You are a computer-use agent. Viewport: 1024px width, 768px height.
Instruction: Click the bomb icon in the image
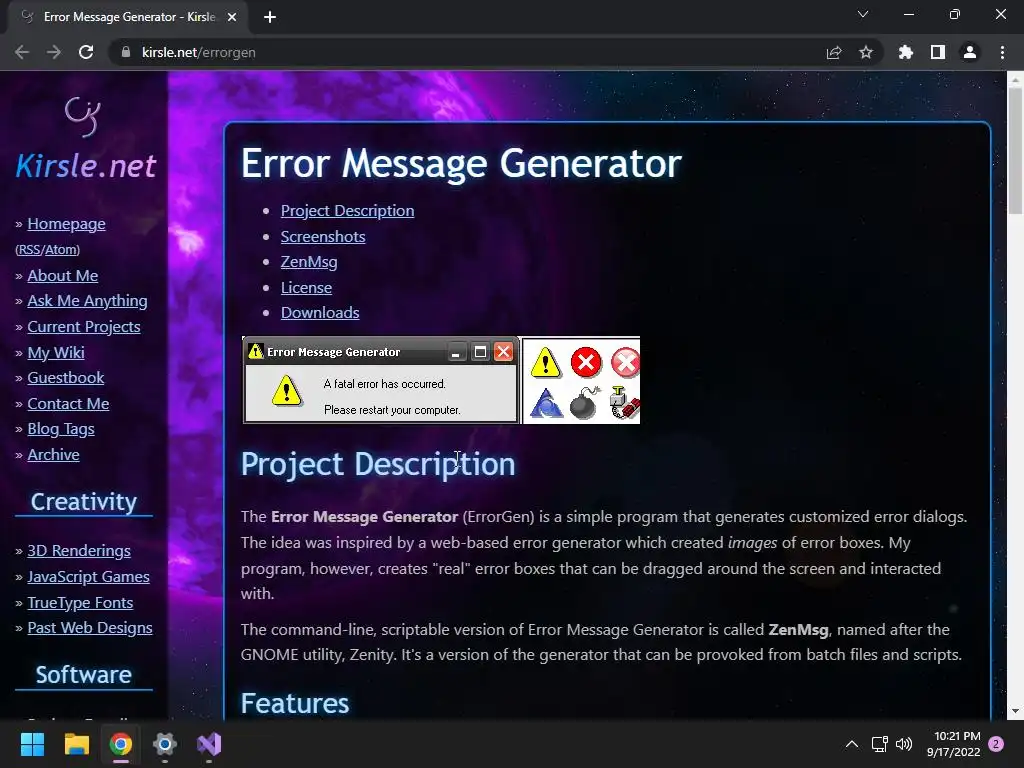[584, 403]
